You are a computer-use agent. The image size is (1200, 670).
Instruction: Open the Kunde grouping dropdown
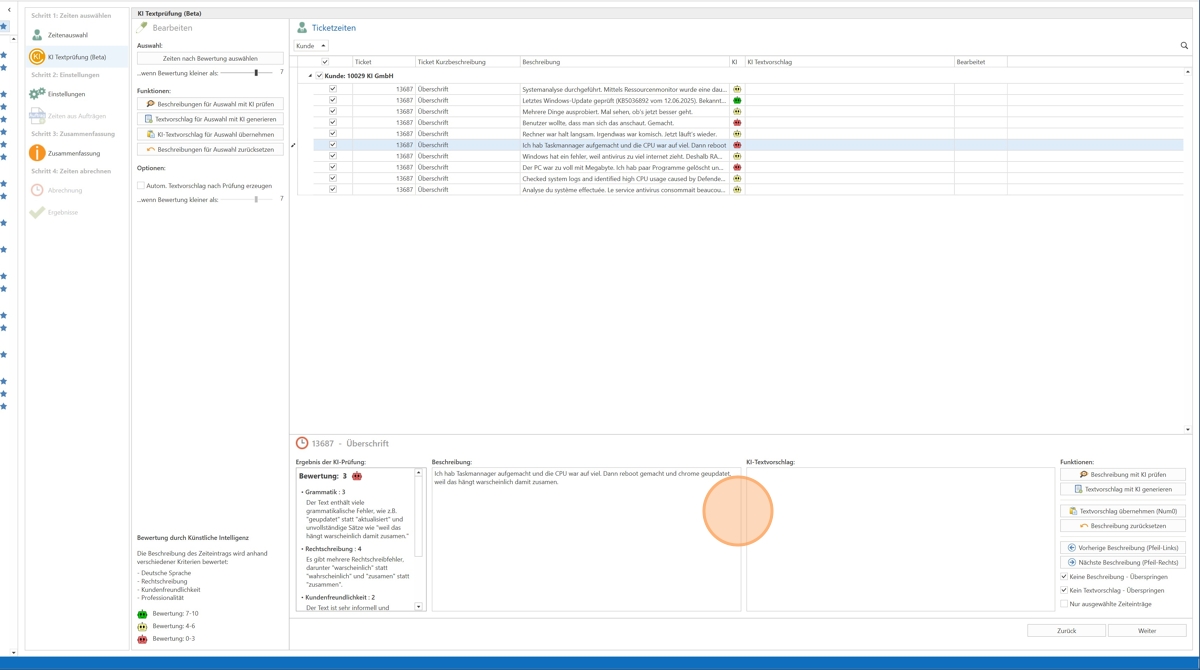311,46
